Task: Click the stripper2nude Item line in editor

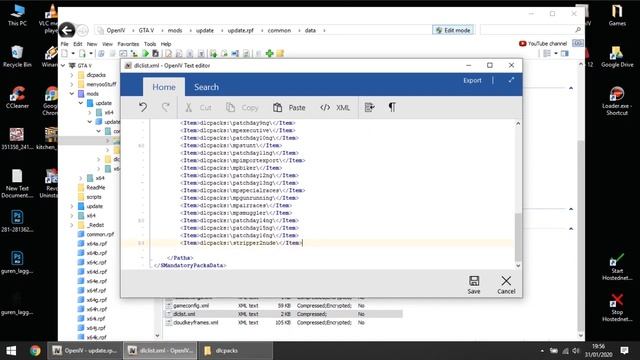Action: click(x=241, y=243)
